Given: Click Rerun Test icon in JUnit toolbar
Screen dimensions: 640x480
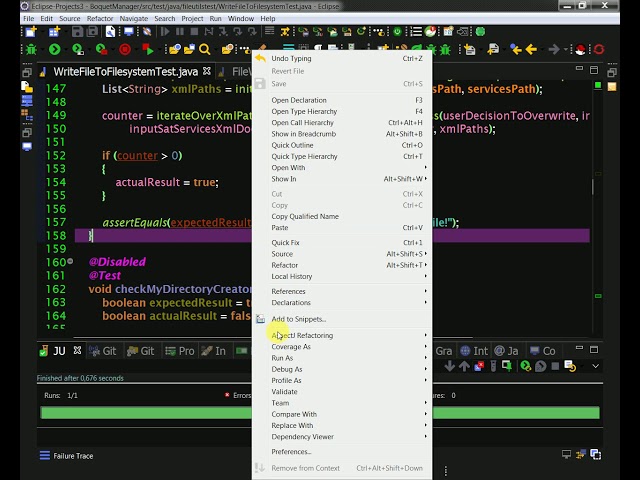Looking at the screenshot, I should (526, 366).
